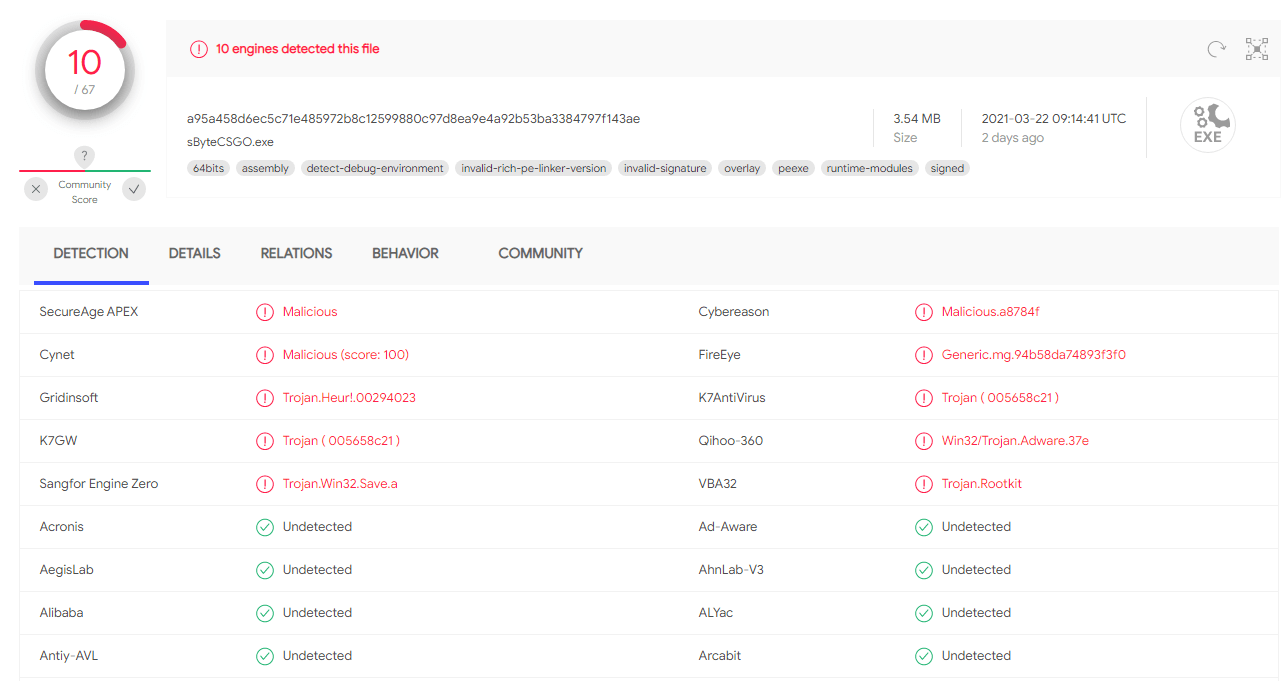This screenshot has width=1281, height=681.
Task: Click the EXE file type icon
Action: click(x=1208, y=125)
